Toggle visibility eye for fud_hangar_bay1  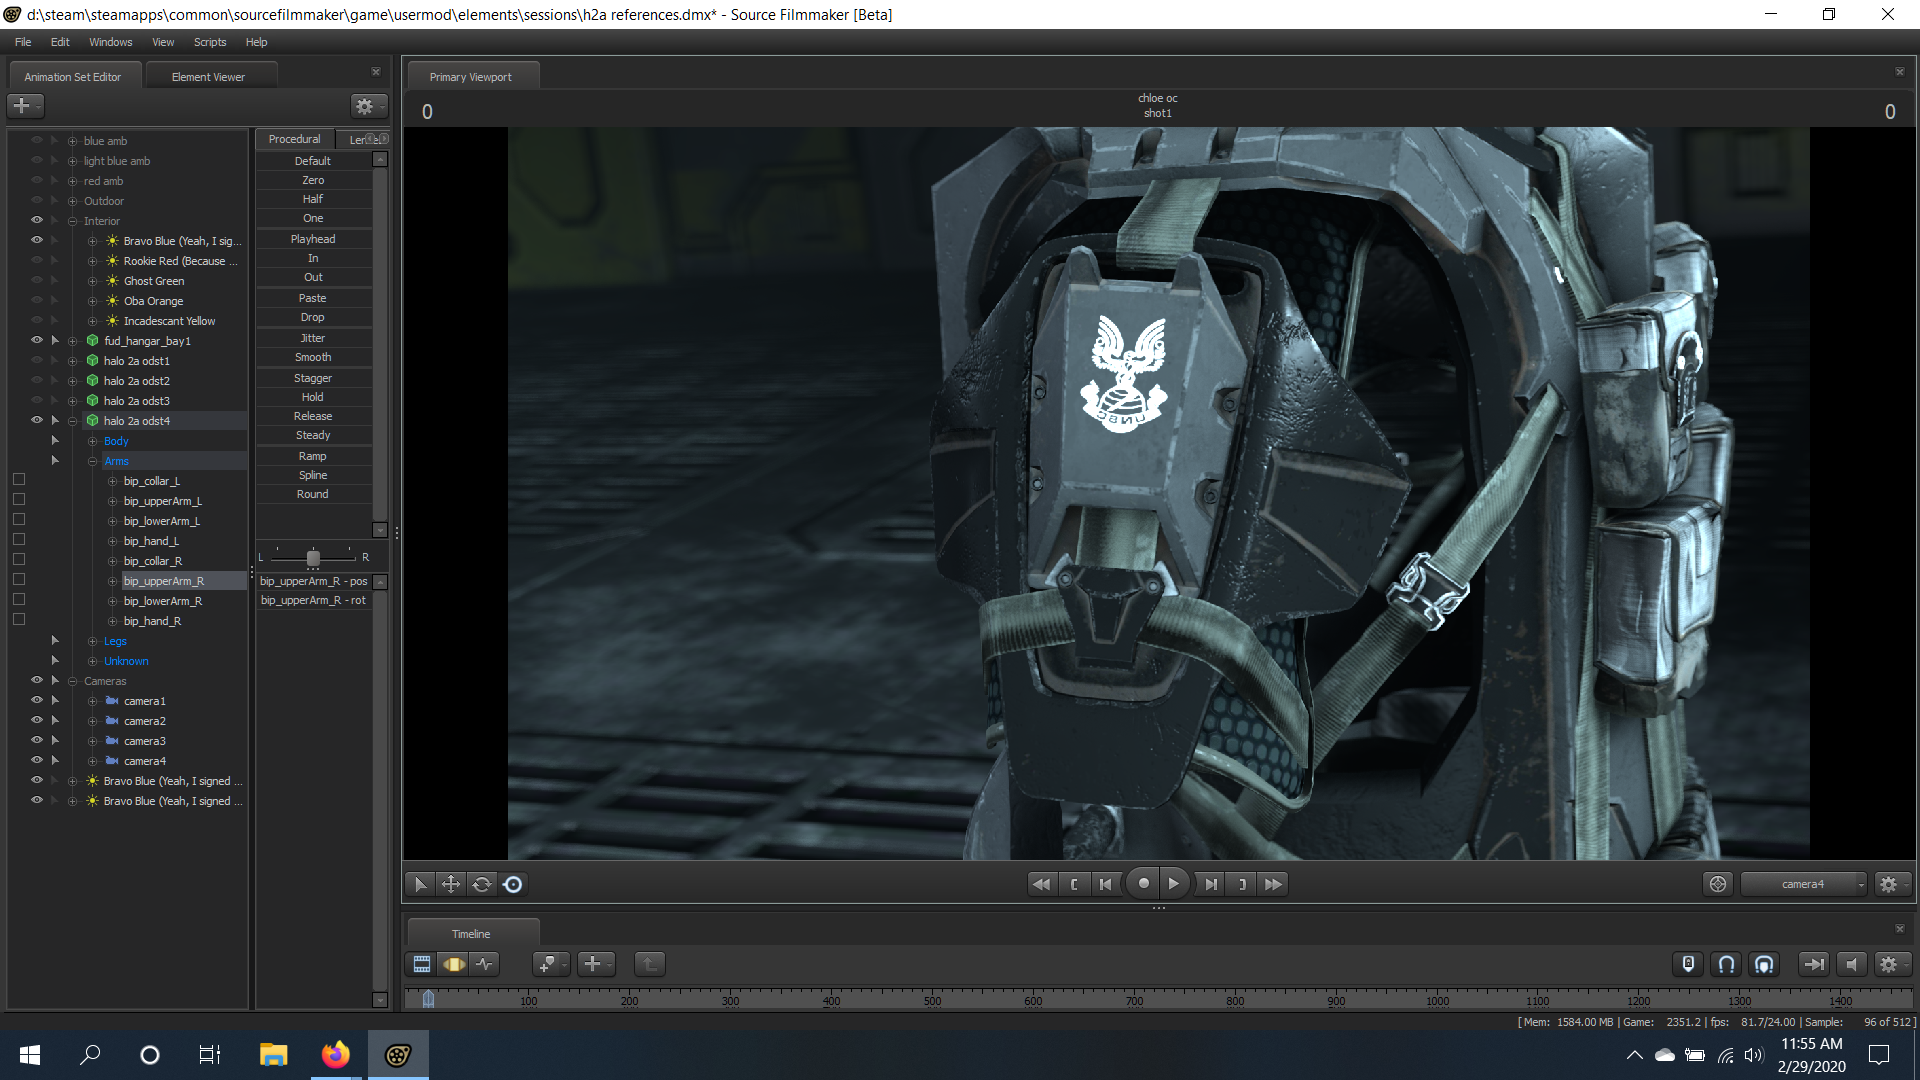(x=37, y=340)
